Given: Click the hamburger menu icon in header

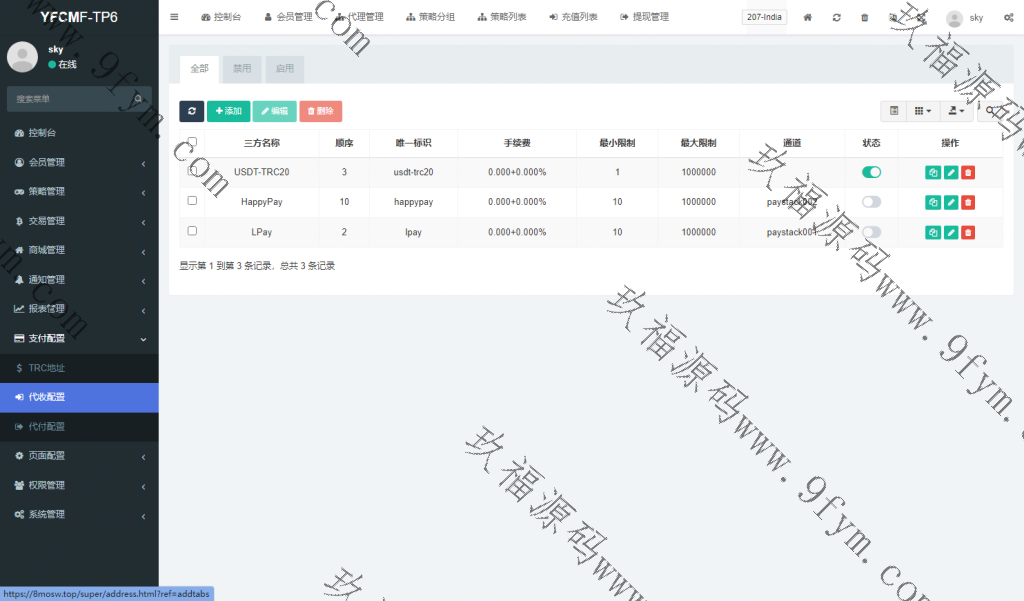Looking at the screenshot, I should click(x=174, y=17).
